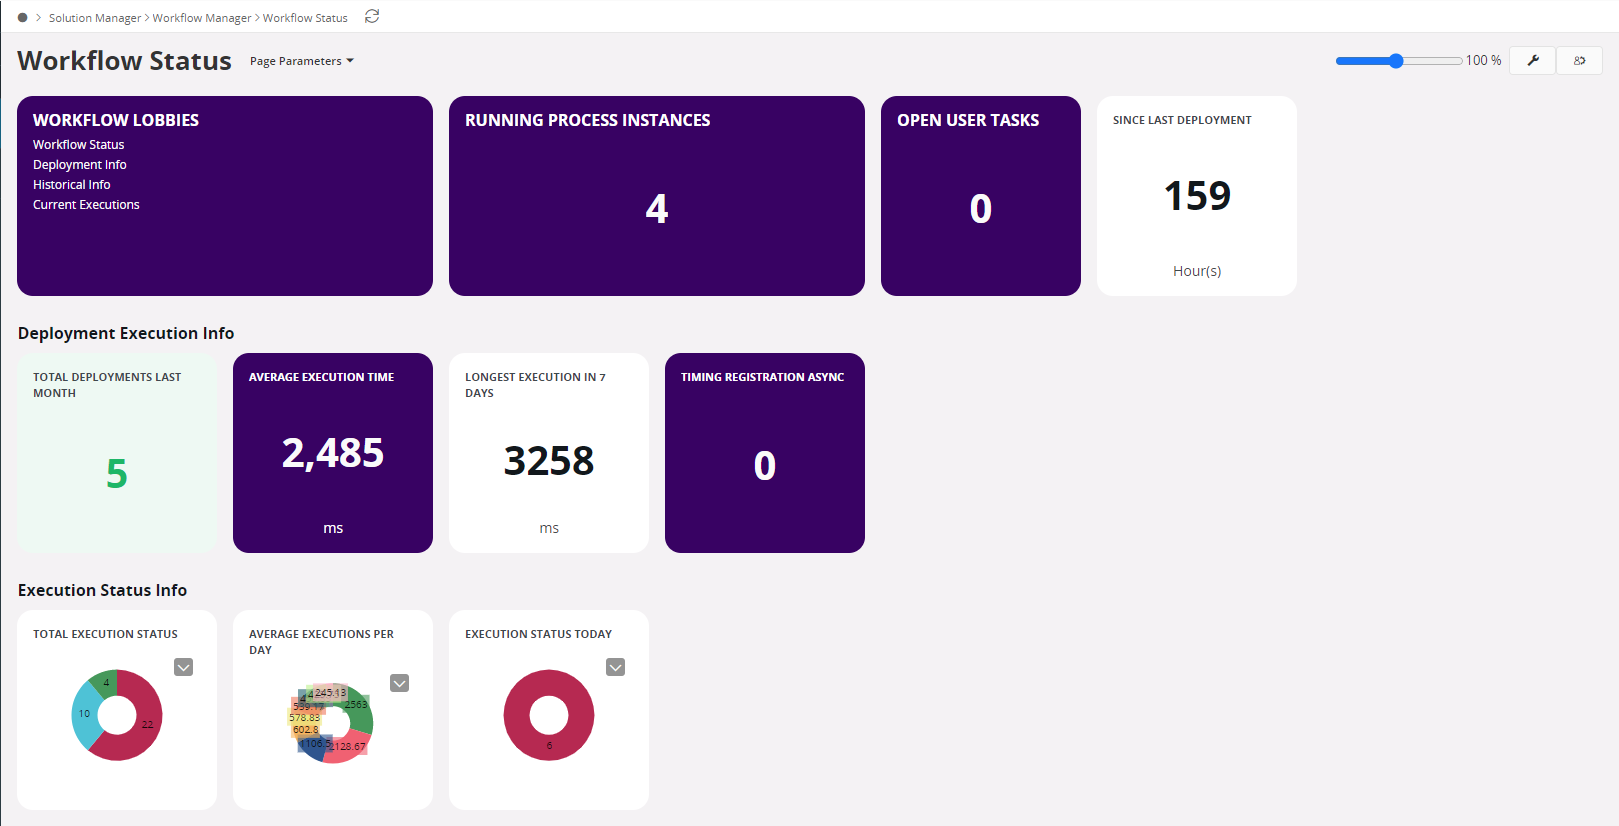Image resolution: width=1619 pixels, height=826 pixels.
Task: Click the Deployment Execution Info heading
Action: pos(126,334)
